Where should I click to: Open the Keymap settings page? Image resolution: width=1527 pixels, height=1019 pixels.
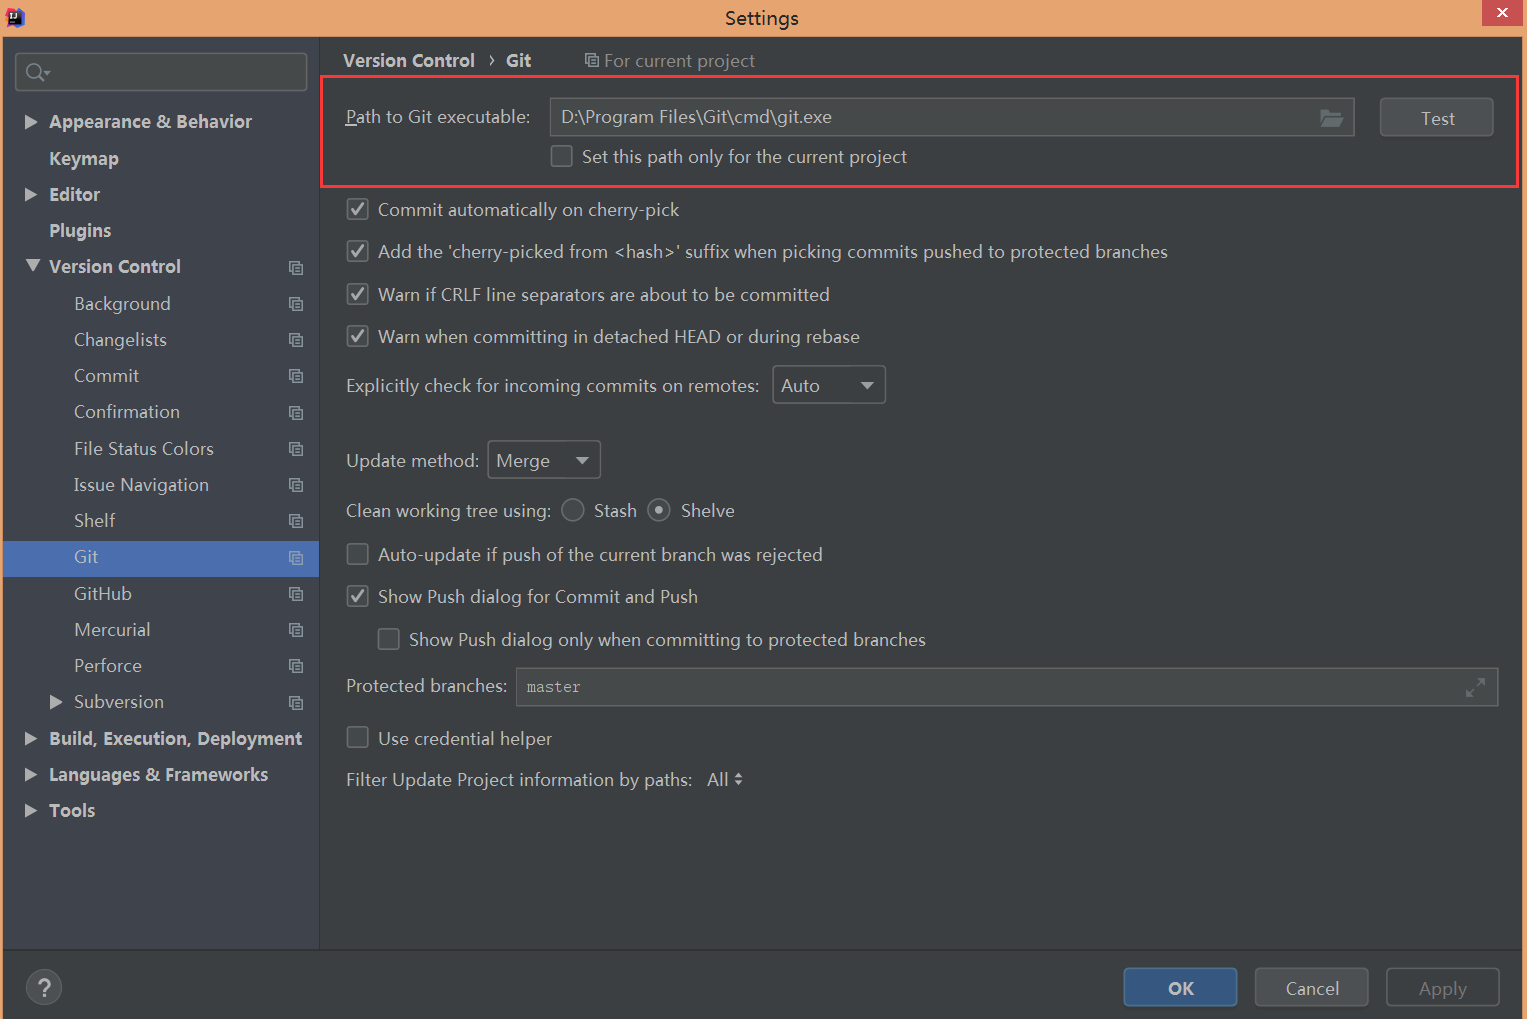tap(84, 158)
